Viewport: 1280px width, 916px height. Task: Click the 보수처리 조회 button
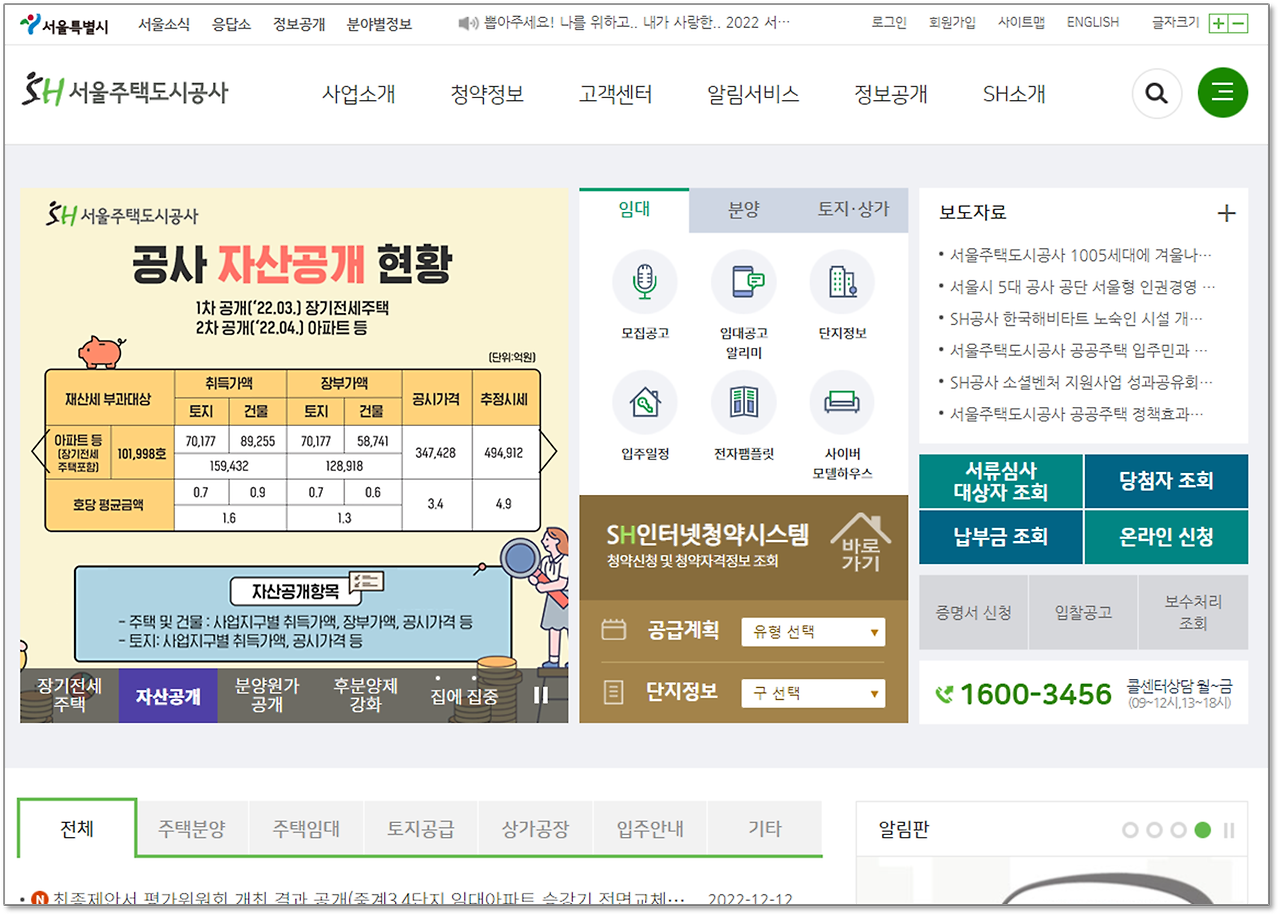1193,612
